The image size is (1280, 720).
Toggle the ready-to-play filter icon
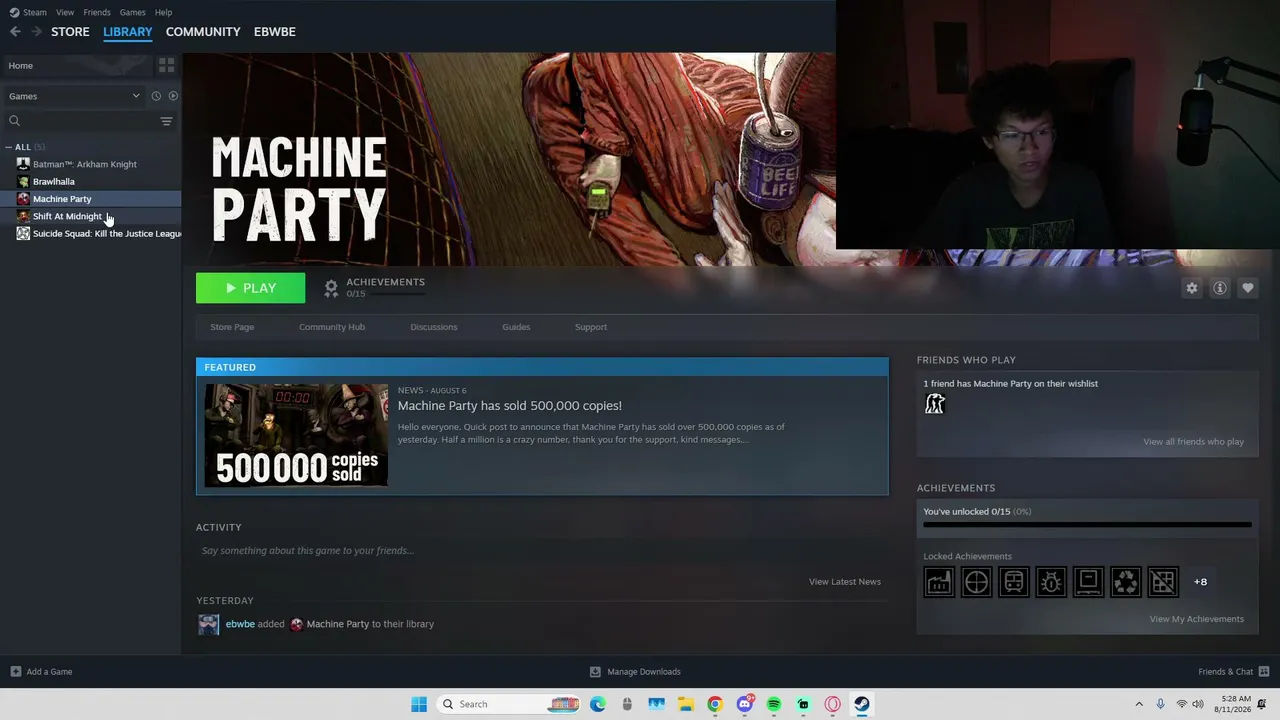click(x=173, y=96)
